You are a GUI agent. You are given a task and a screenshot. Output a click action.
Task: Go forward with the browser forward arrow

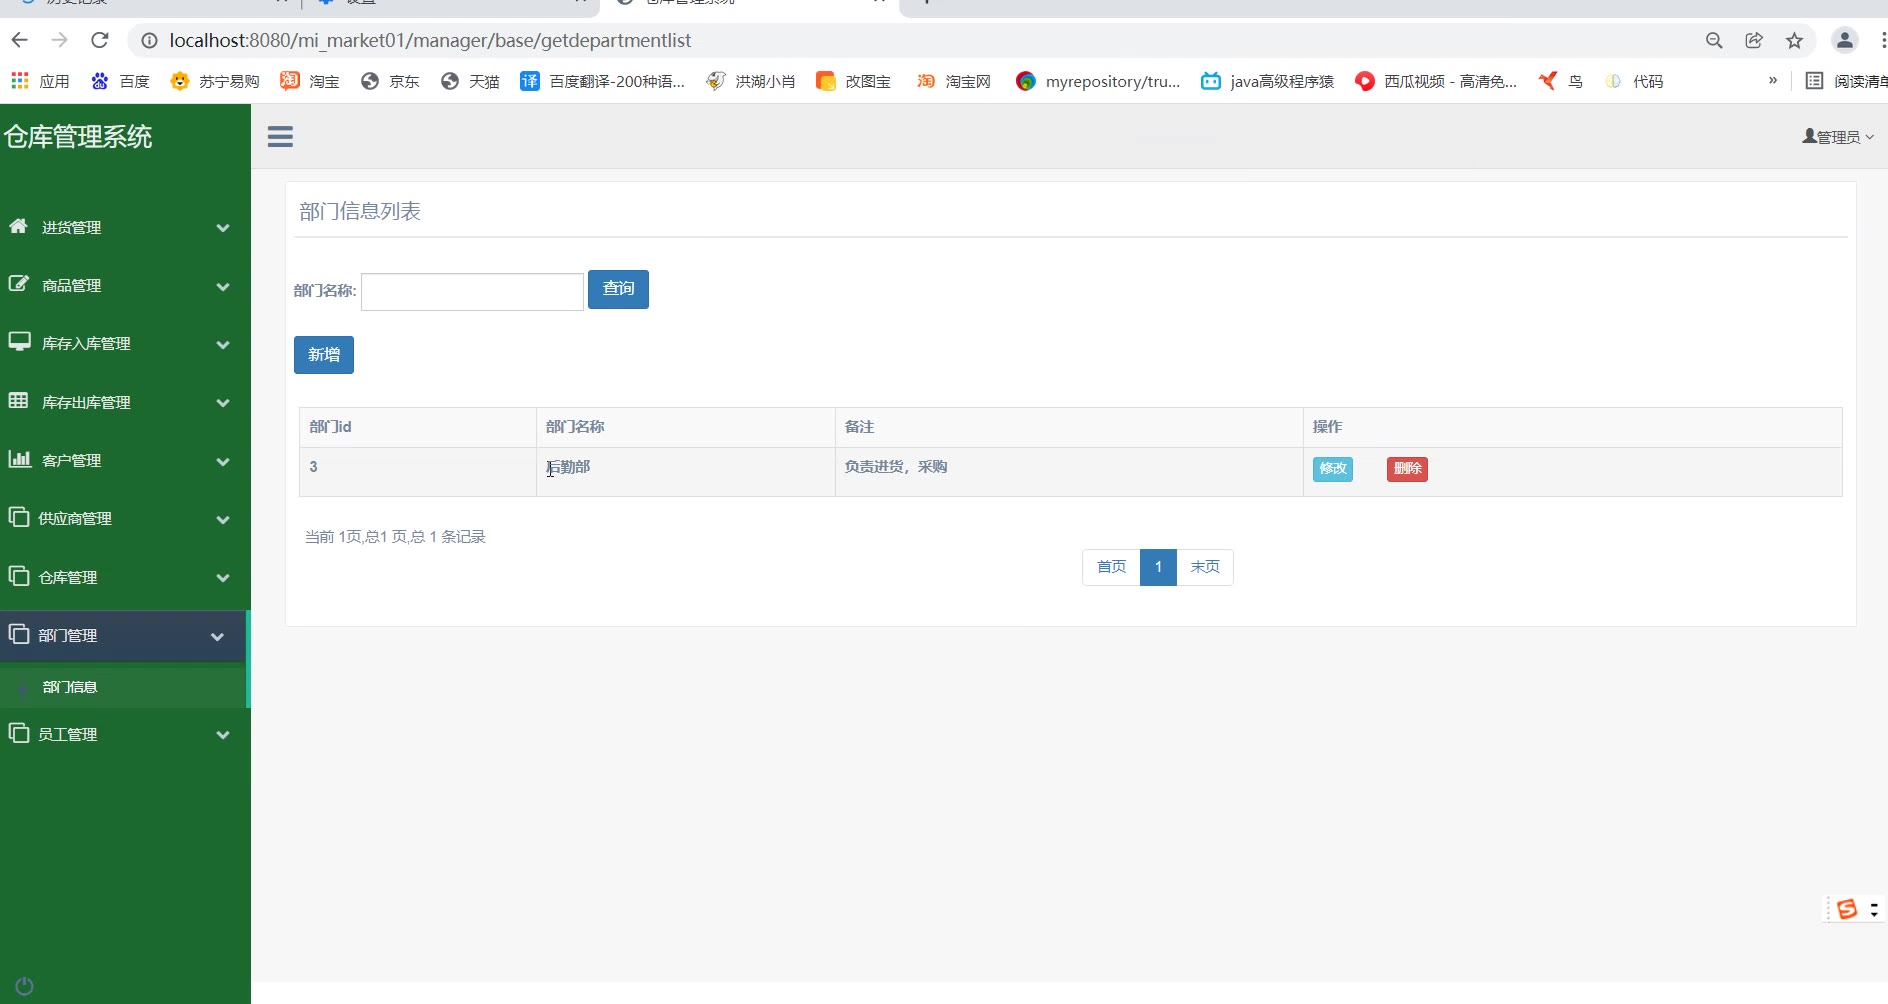(59, 40)
